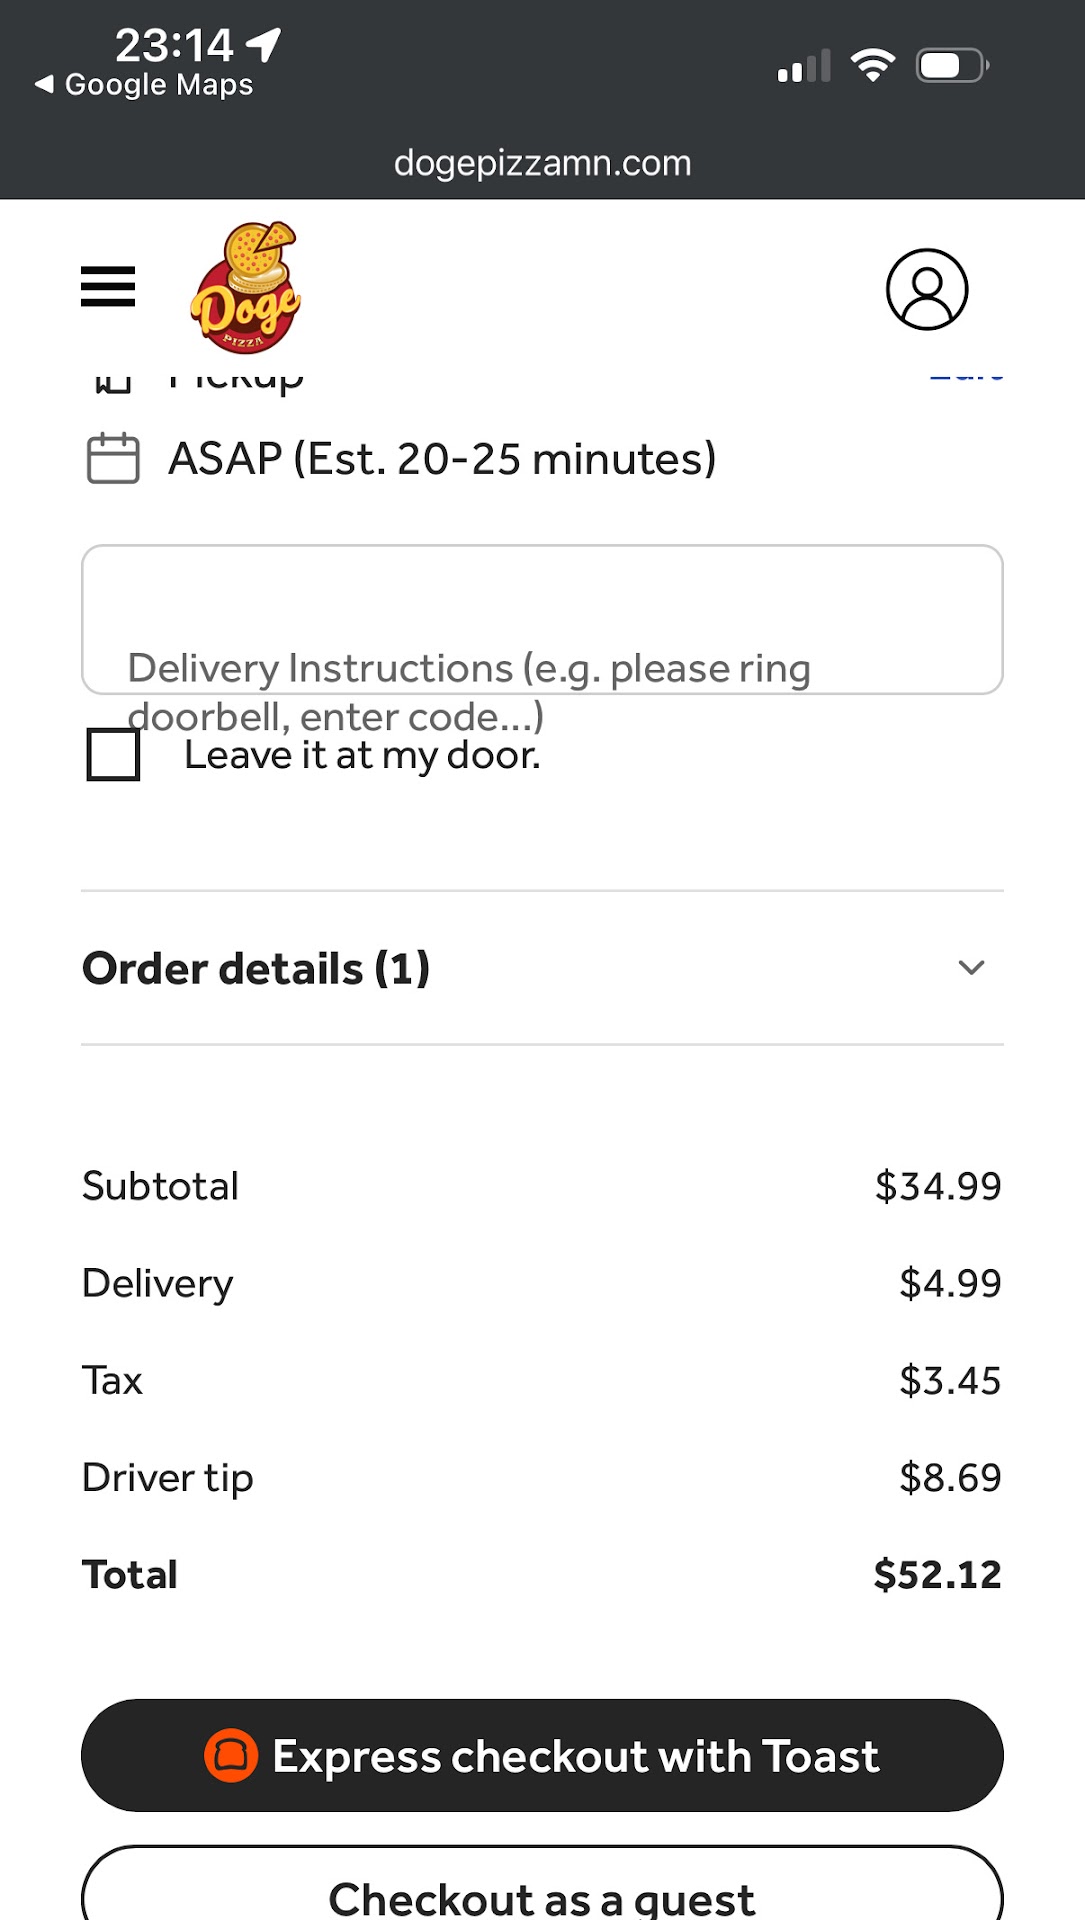Tap the Driver tip amount
This screenshot has width=1085, height=1920.
[949, 1477]
